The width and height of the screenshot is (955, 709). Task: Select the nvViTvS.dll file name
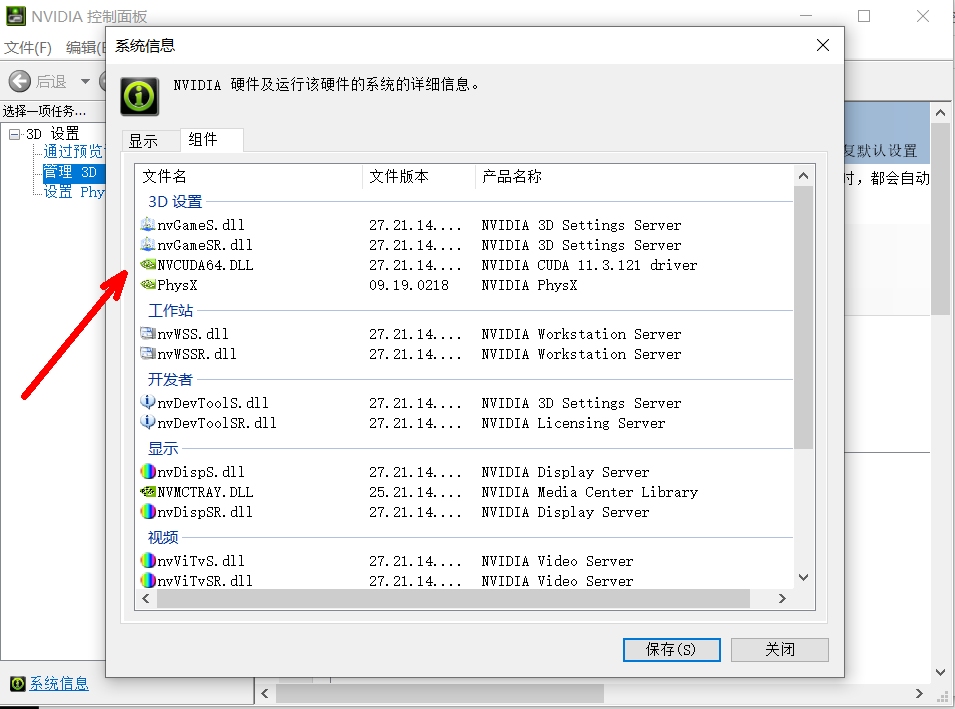[201, 560]
